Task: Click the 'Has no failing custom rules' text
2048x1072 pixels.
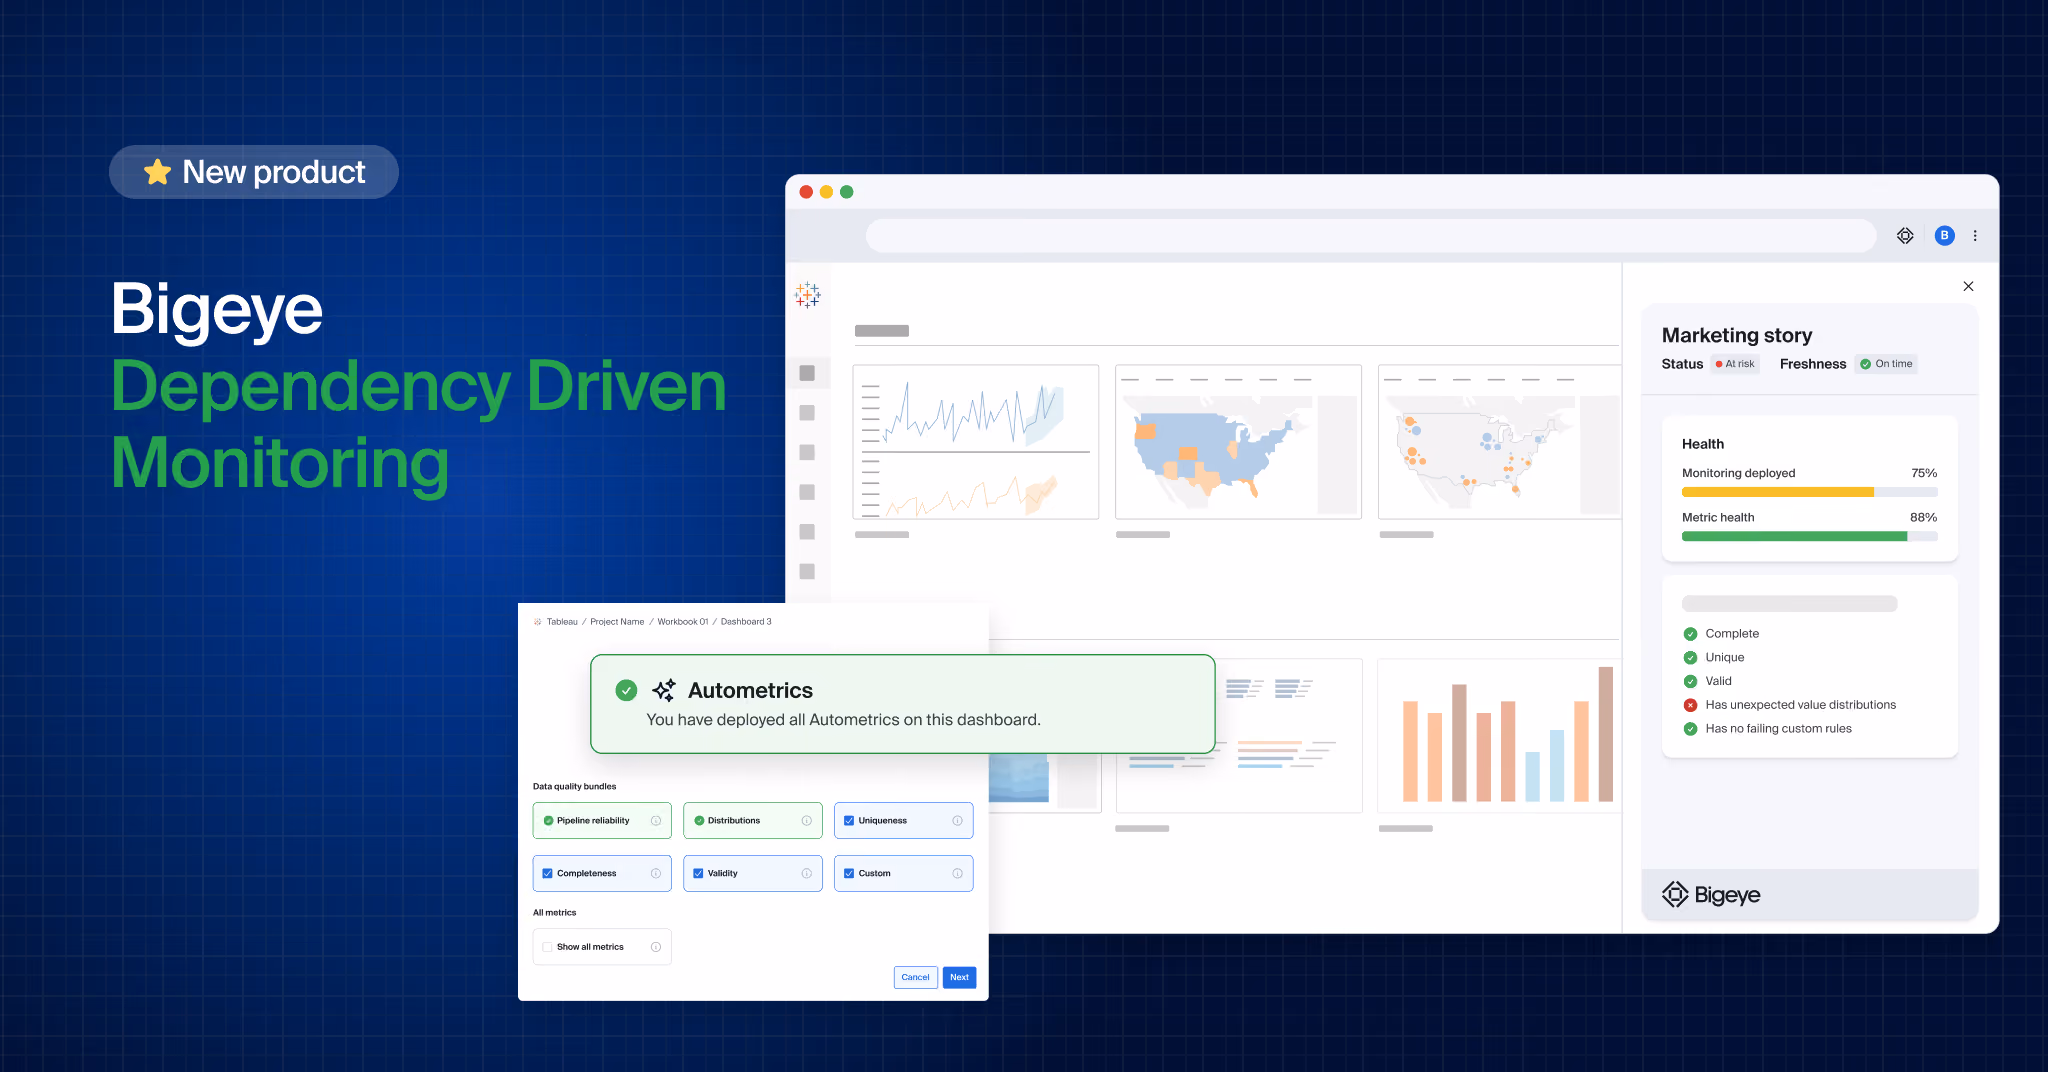Action: 1779,729
